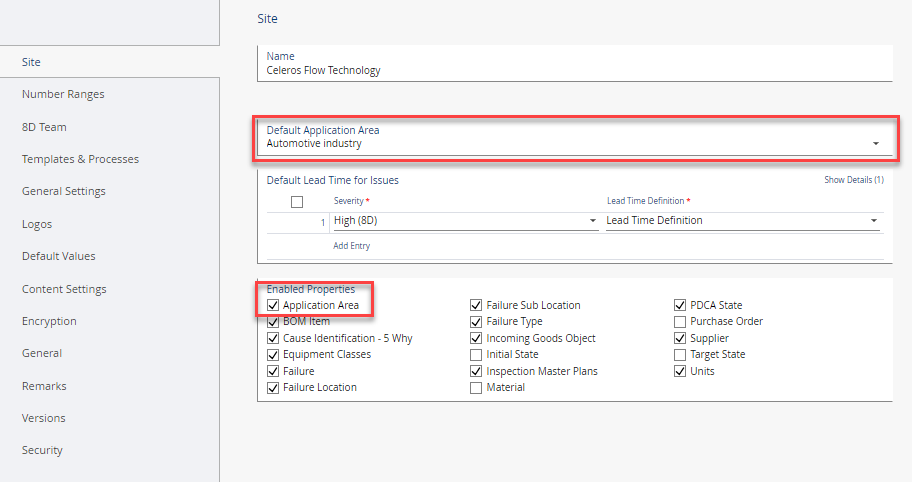The height and width of the screenshot is (482, 912).
Task: Disable the PDCA State checkbox
Action: (x=680, y=305)
